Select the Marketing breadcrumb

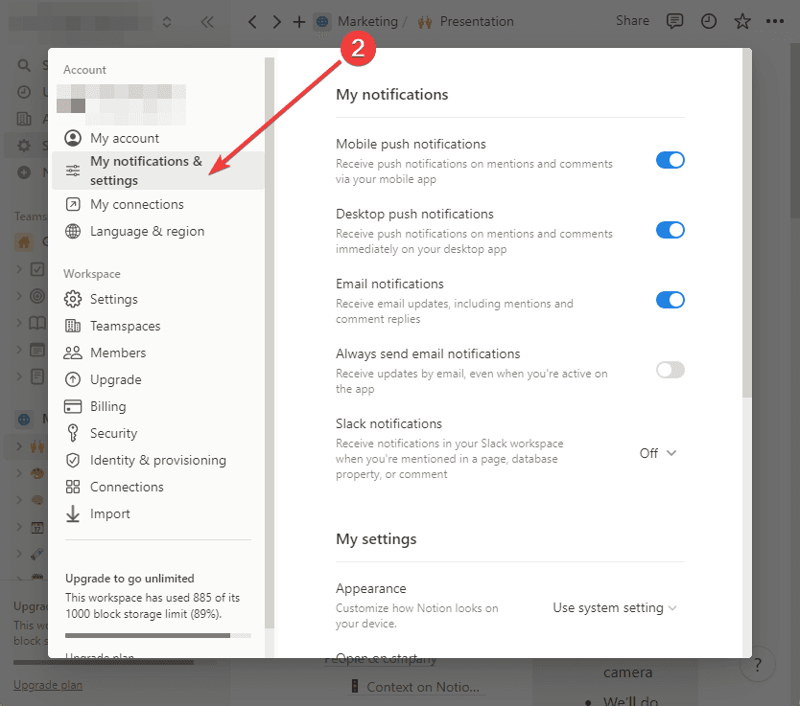[369, 20]
